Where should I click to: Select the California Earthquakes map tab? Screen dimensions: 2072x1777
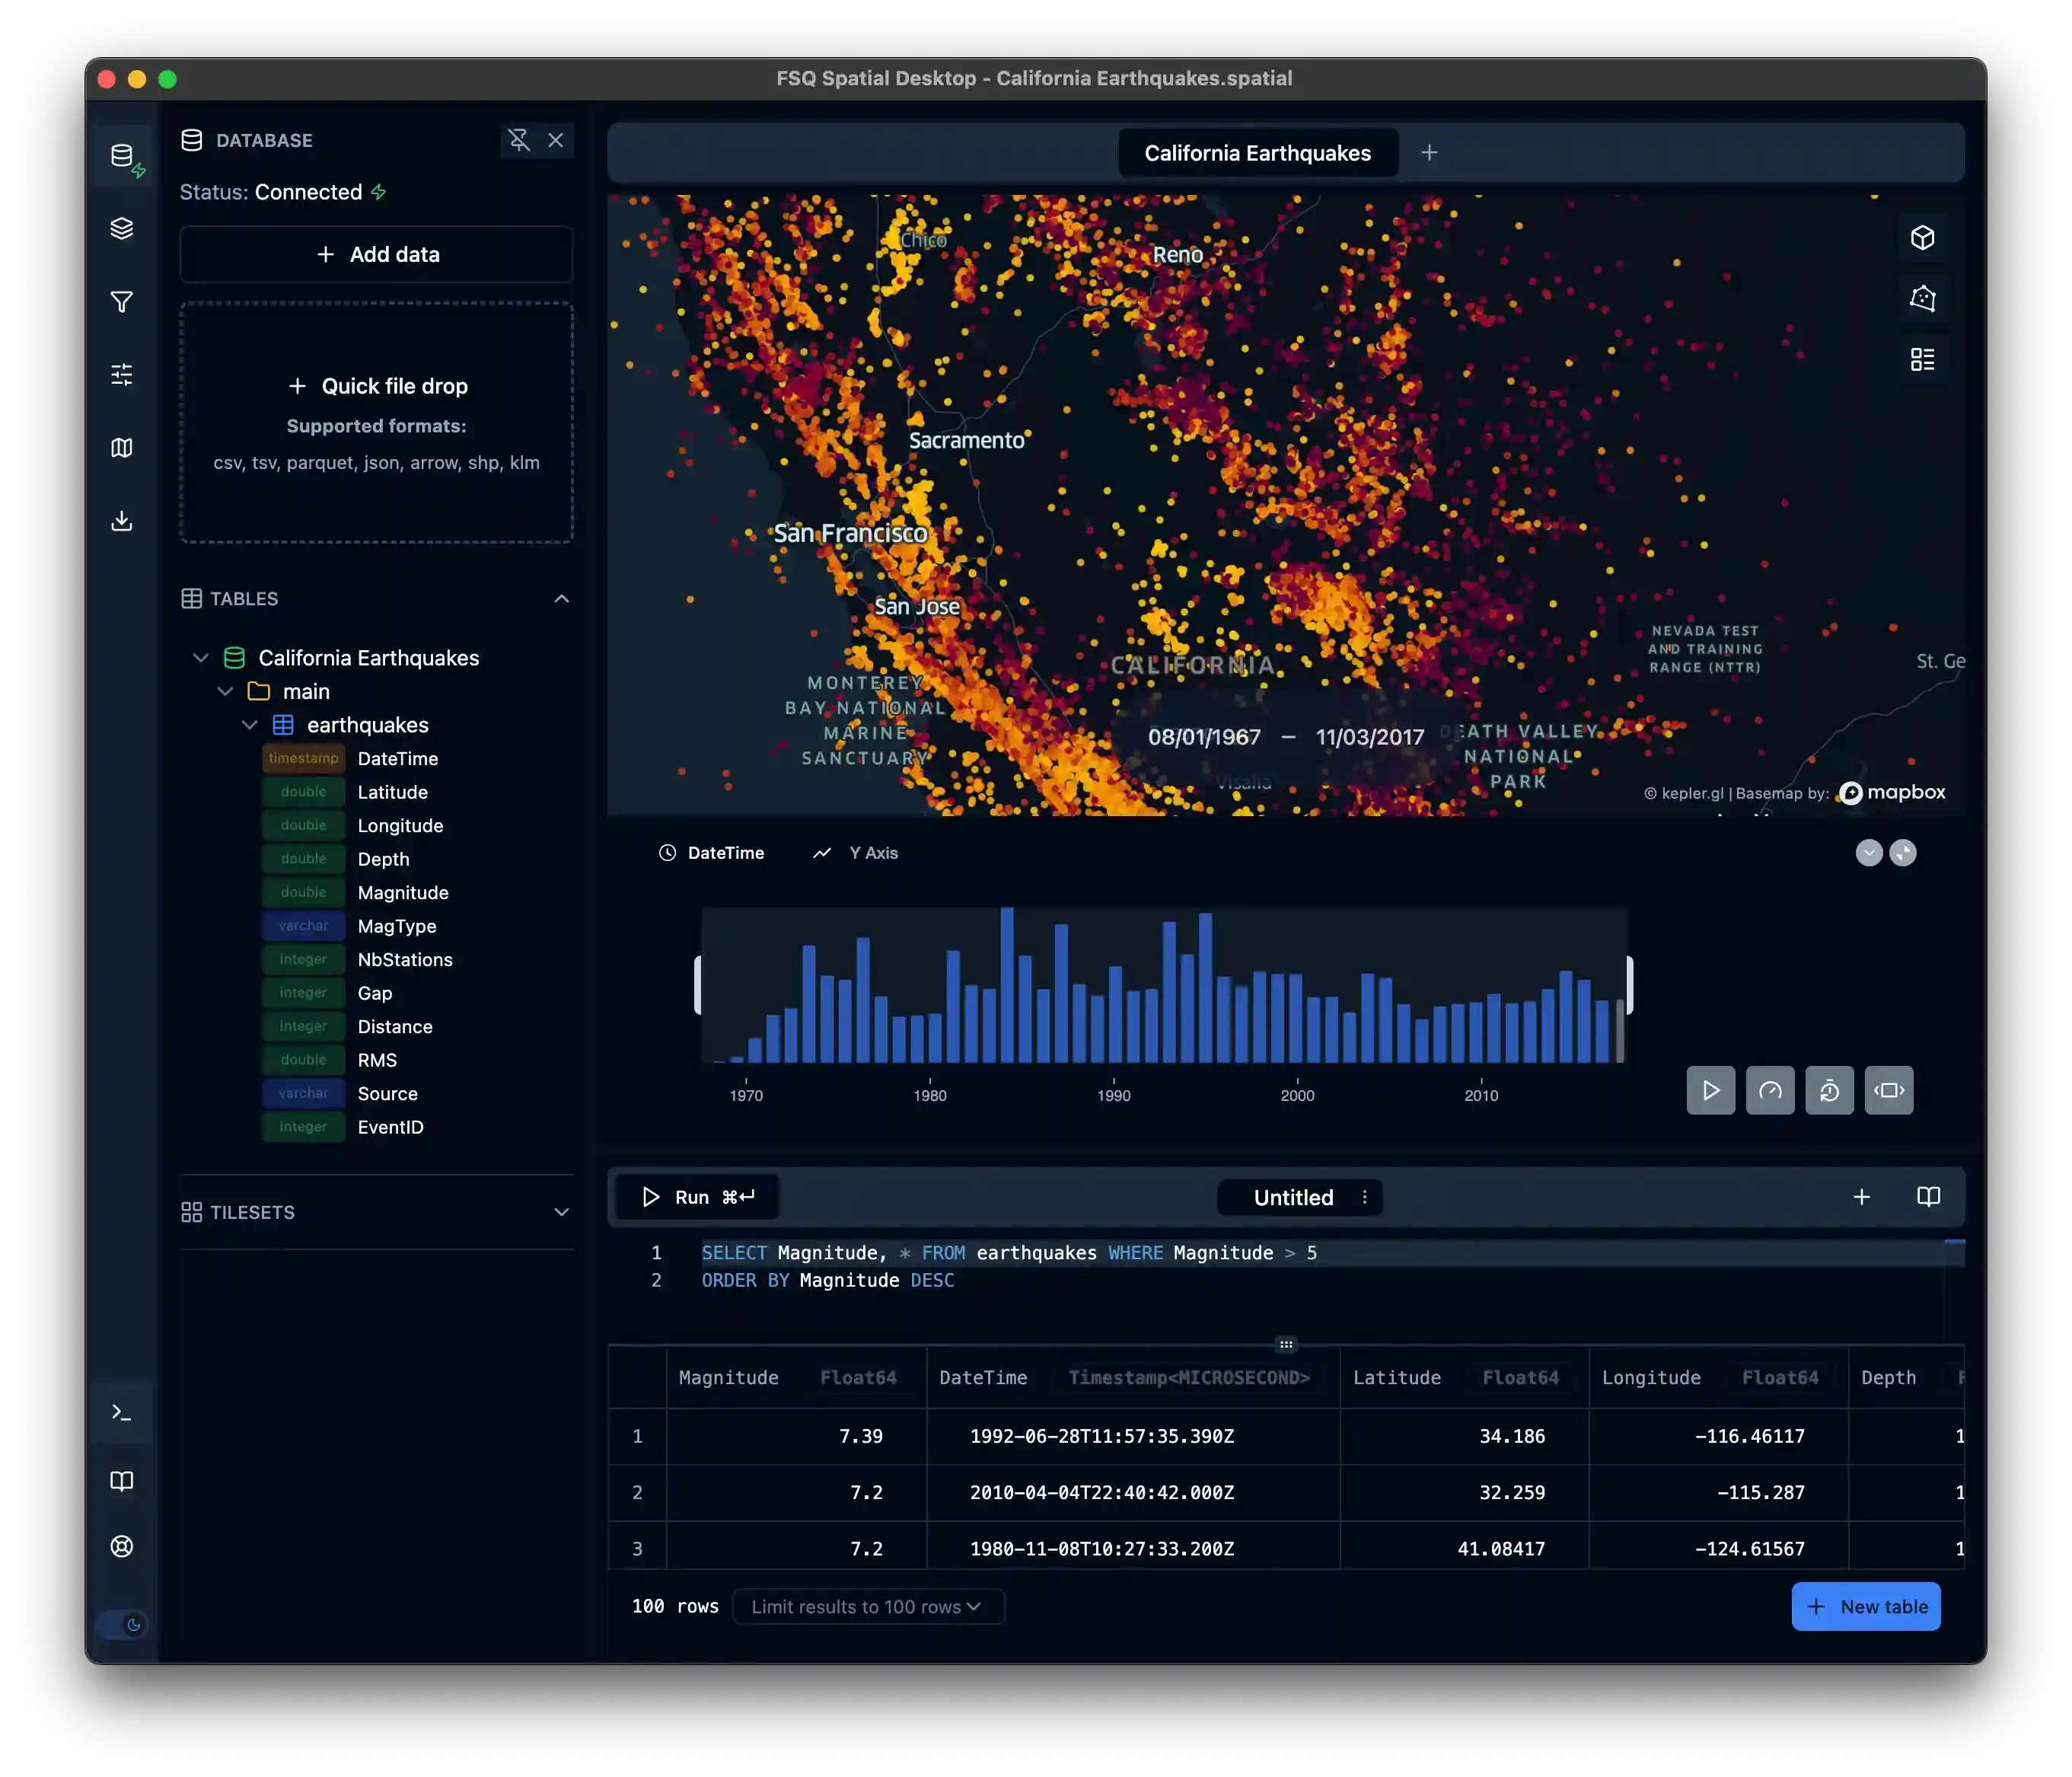[x=1257, y=153]
